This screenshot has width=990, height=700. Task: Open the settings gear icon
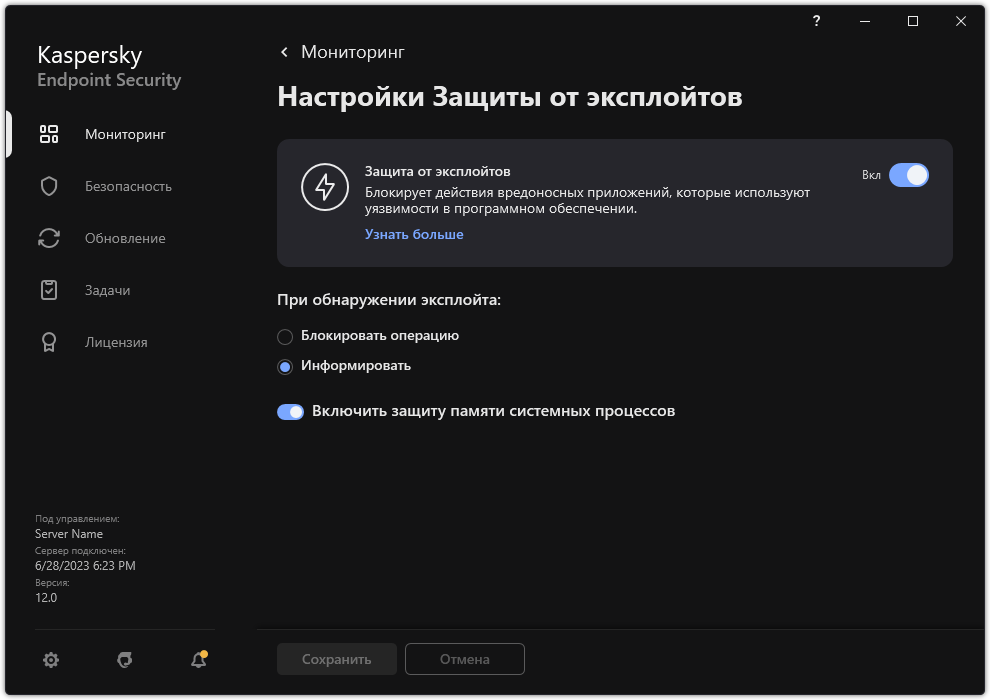coord(51,660)
